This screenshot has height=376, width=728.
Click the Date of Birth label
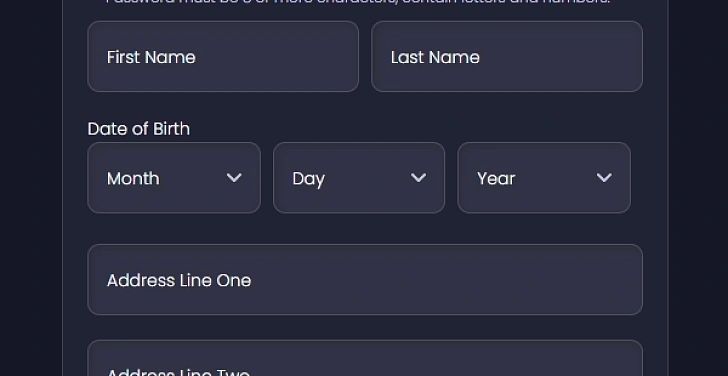(x=138, y=129)
